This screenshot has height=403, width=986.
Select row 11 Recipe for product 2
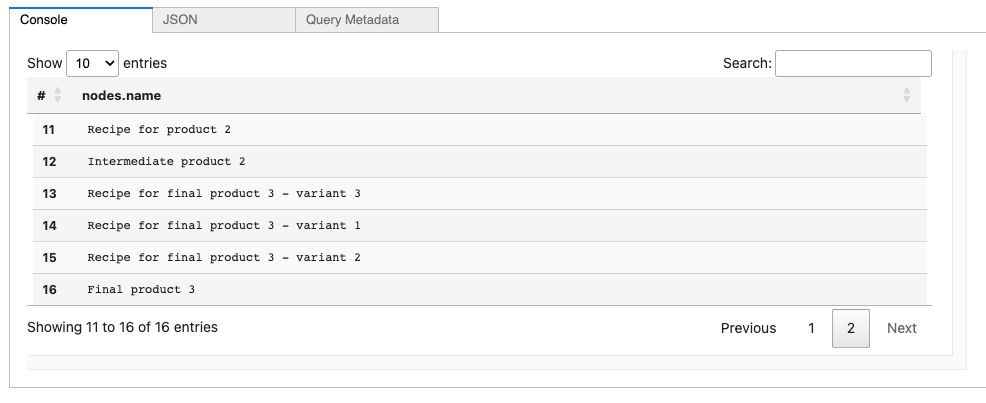(480, 130)
